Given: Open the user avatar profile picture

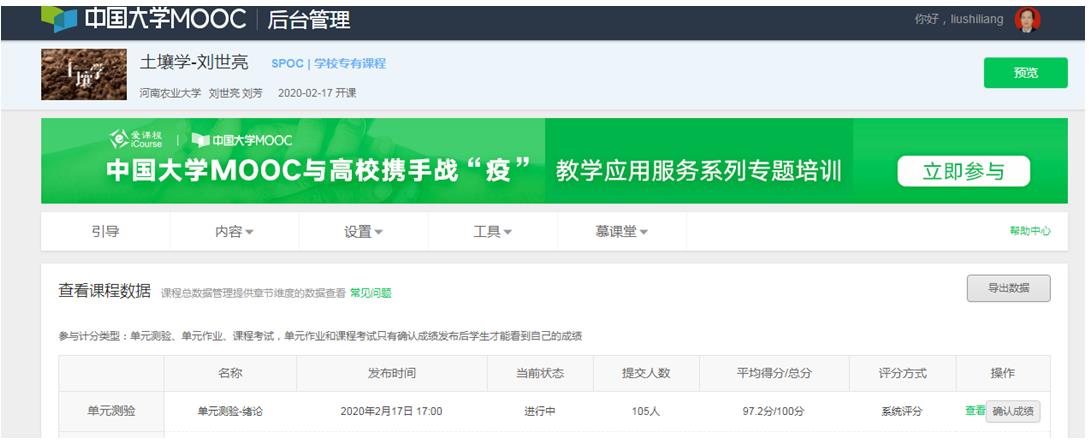Looking at the screenshot, I should (1027, 19).
